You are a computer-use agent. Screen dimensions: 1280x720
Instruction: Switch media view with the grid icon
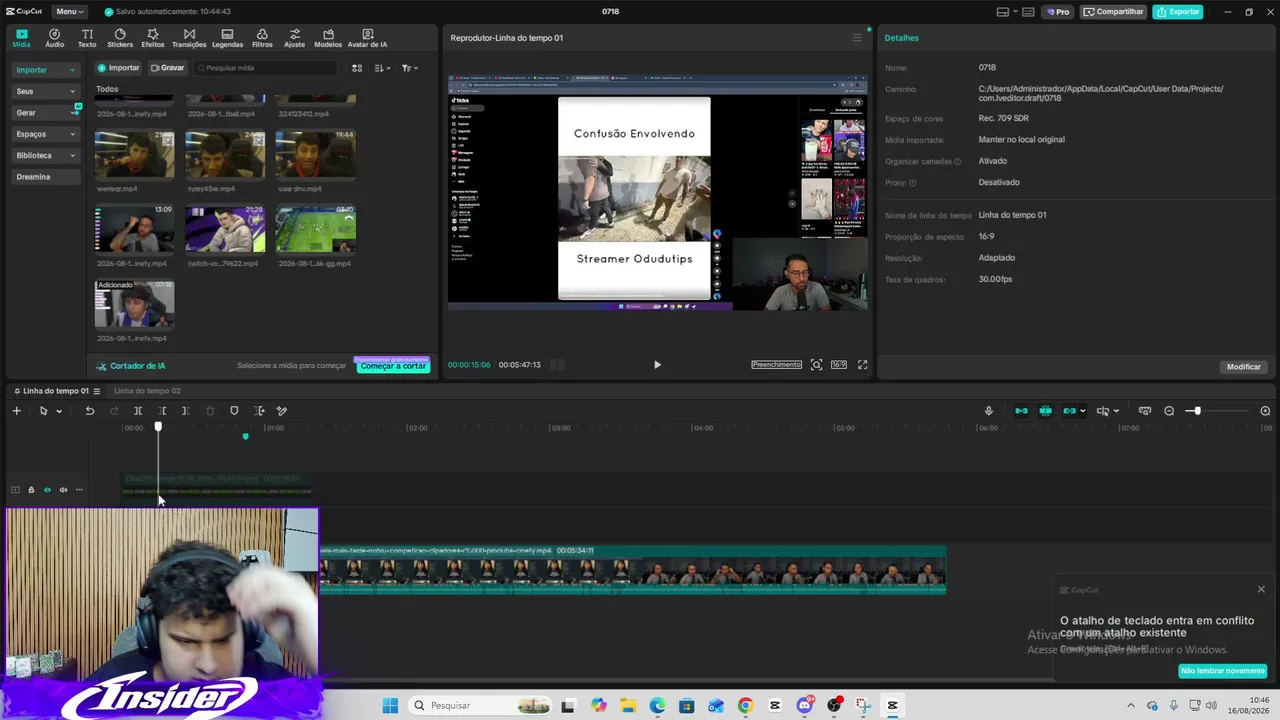(357, 68)
